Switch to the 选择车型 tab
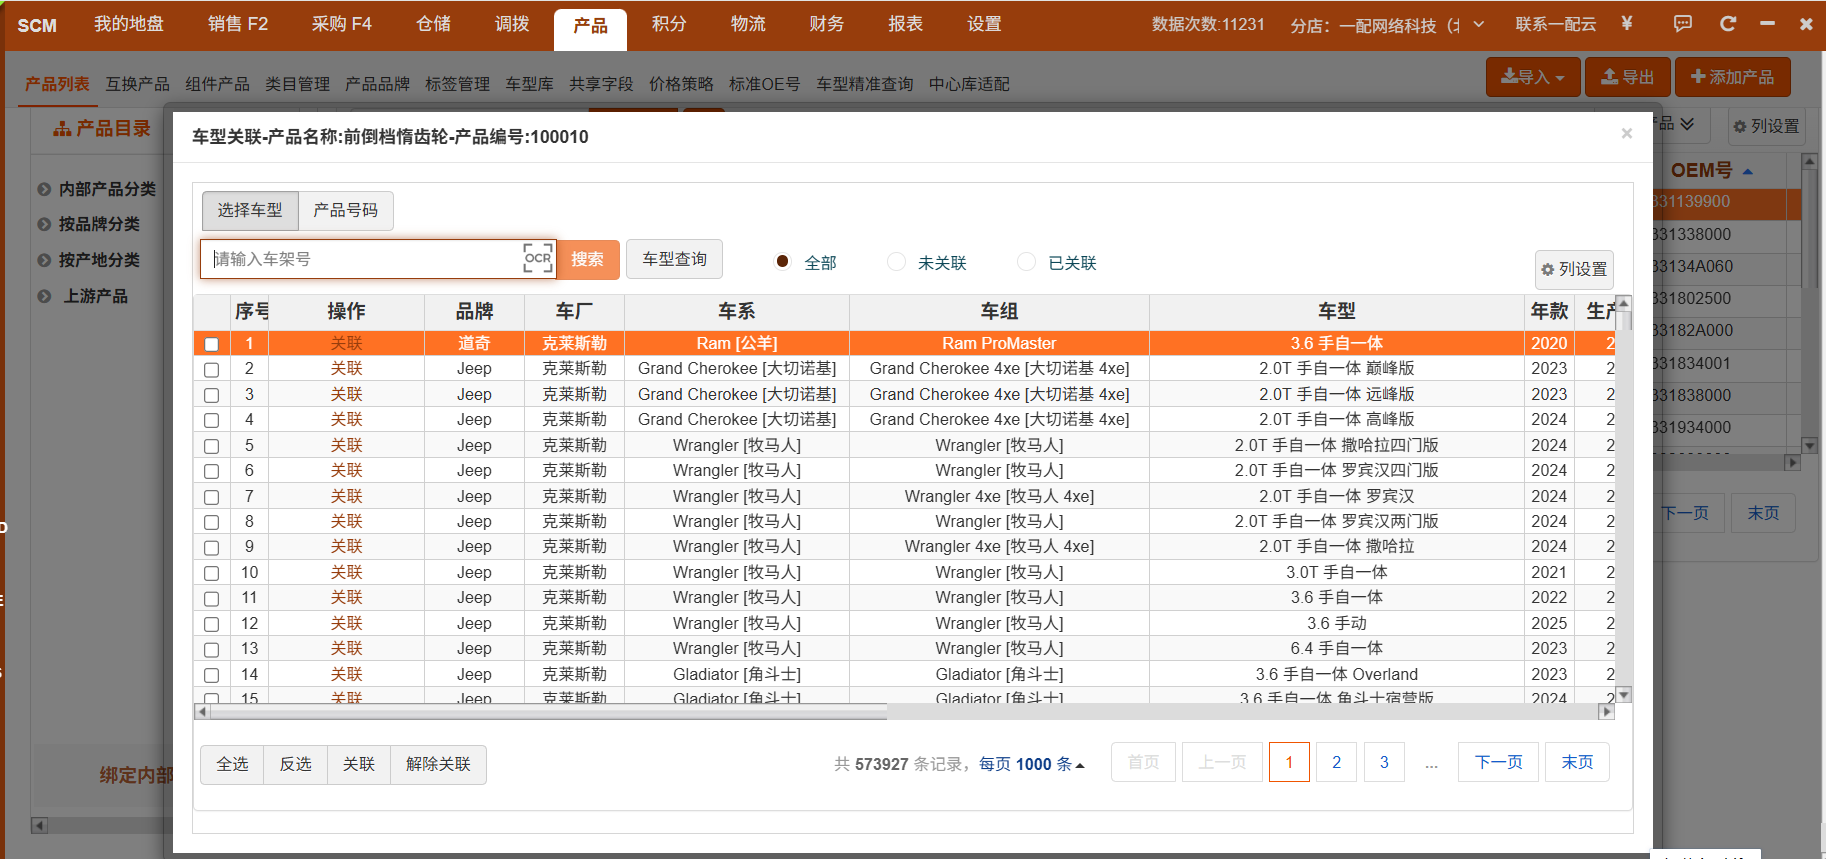This screenshot has width=1826, height=859. tap(250, 210)
